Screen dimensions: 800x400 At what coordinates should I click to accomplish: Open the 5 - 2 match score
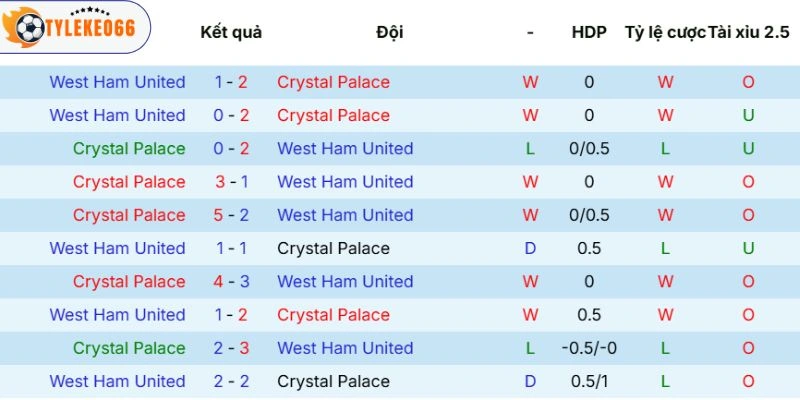(231, 215)
